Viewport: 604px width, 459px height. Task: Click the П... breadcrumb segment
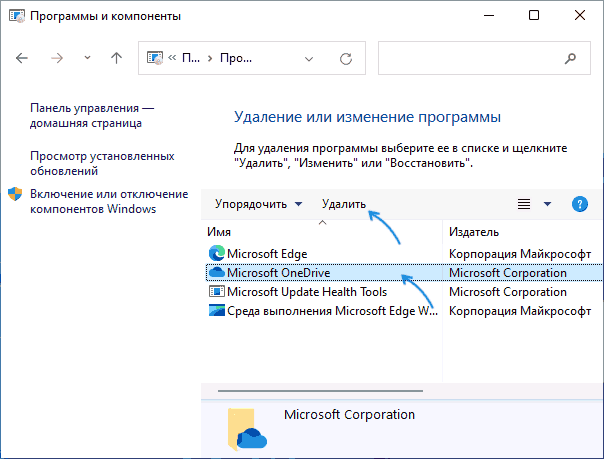click(x=191, y=58)
